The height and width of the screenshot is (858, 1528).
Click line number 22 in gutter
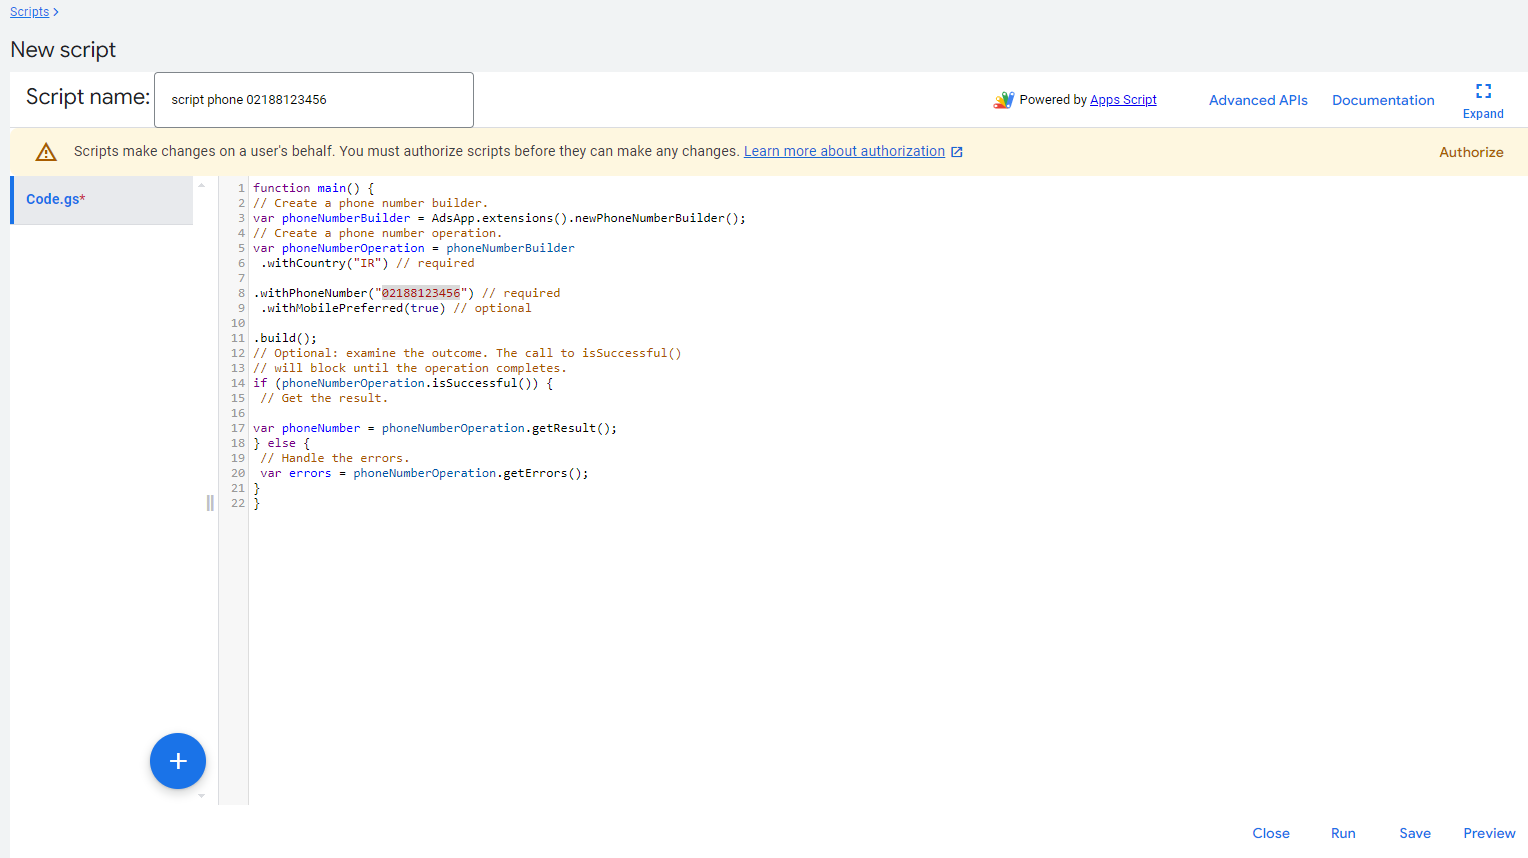[x=238, y=503]
